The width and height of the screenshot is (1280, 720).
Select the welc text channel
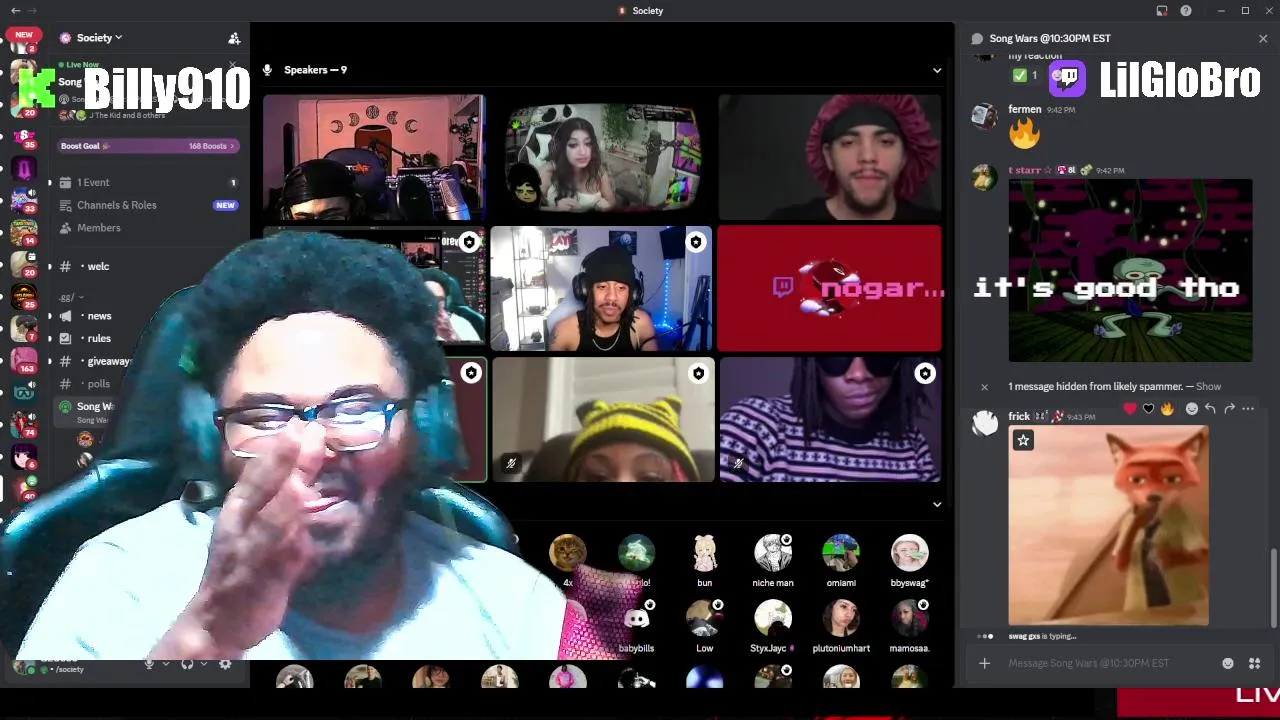[x=98, y=266]
